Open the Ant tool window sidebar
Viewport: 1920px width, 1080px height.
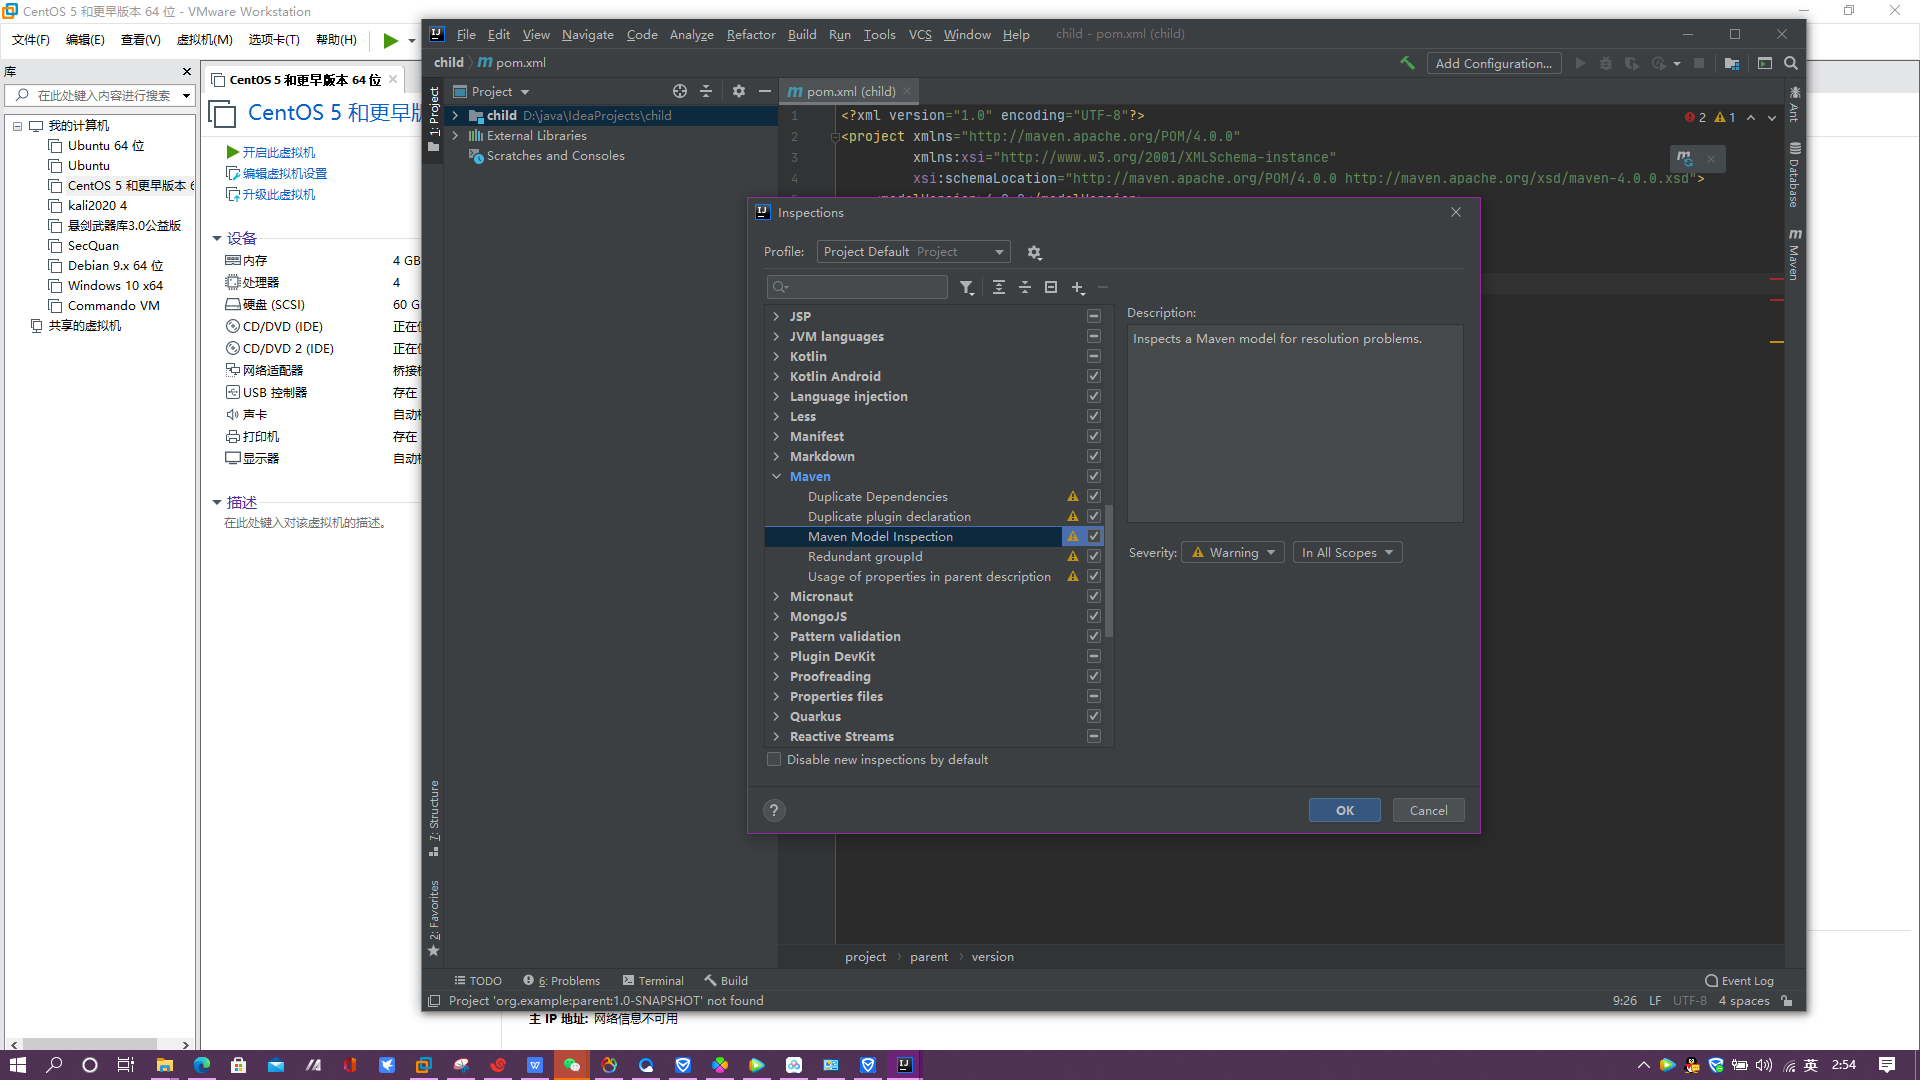(1794, 105)
